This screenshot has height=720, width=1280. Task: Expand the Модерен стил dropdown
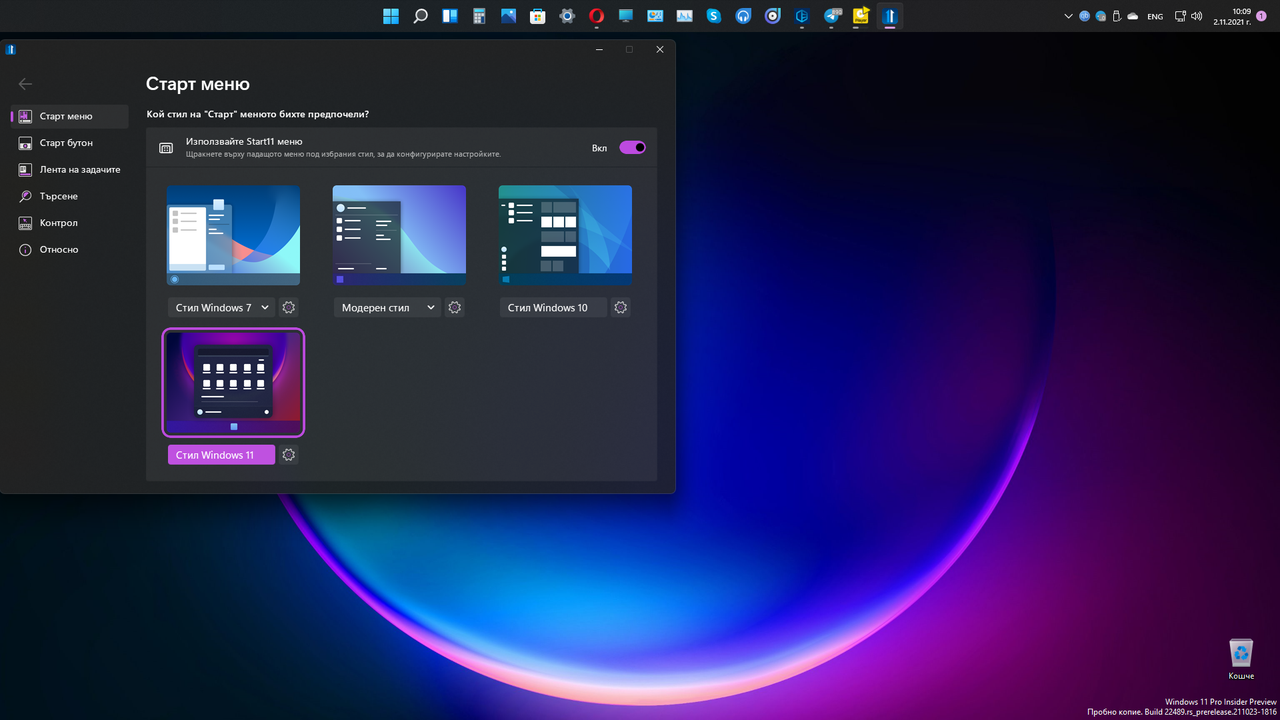[387, 308]
